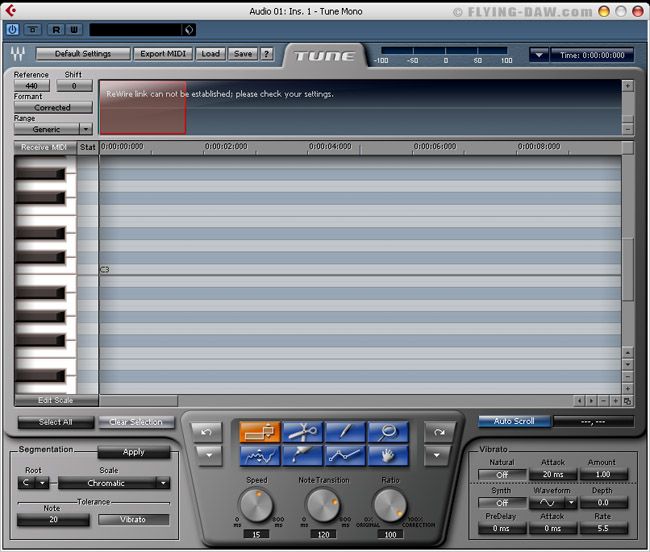Click the PreDelay 0 ms value
650x552 pixels.
click(502, 529)
